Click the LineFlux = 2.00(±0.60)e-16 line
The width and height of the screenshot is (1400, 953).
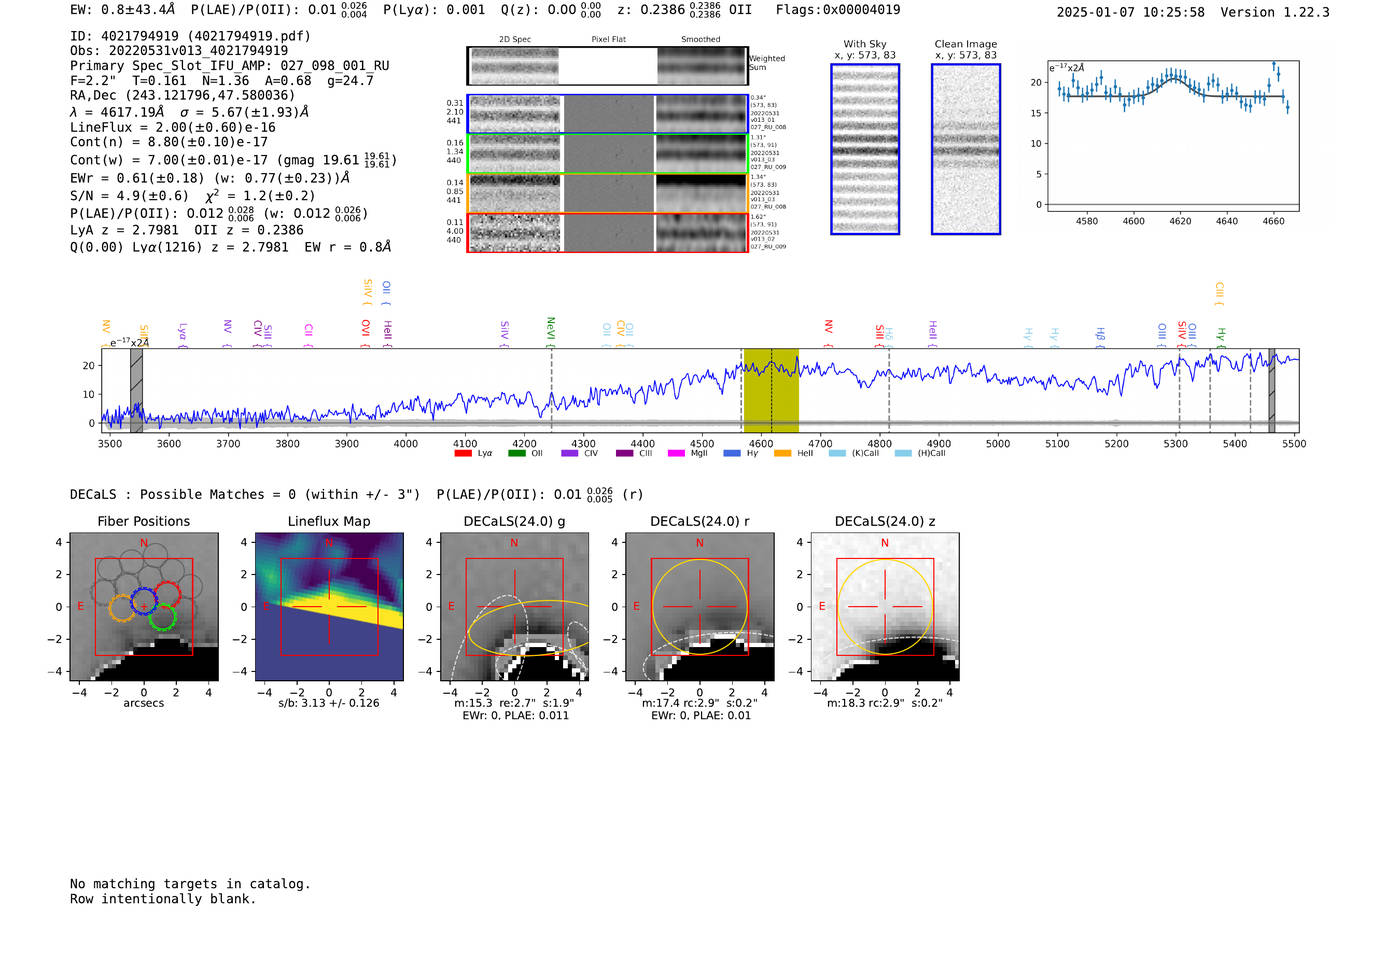(173, 128)
